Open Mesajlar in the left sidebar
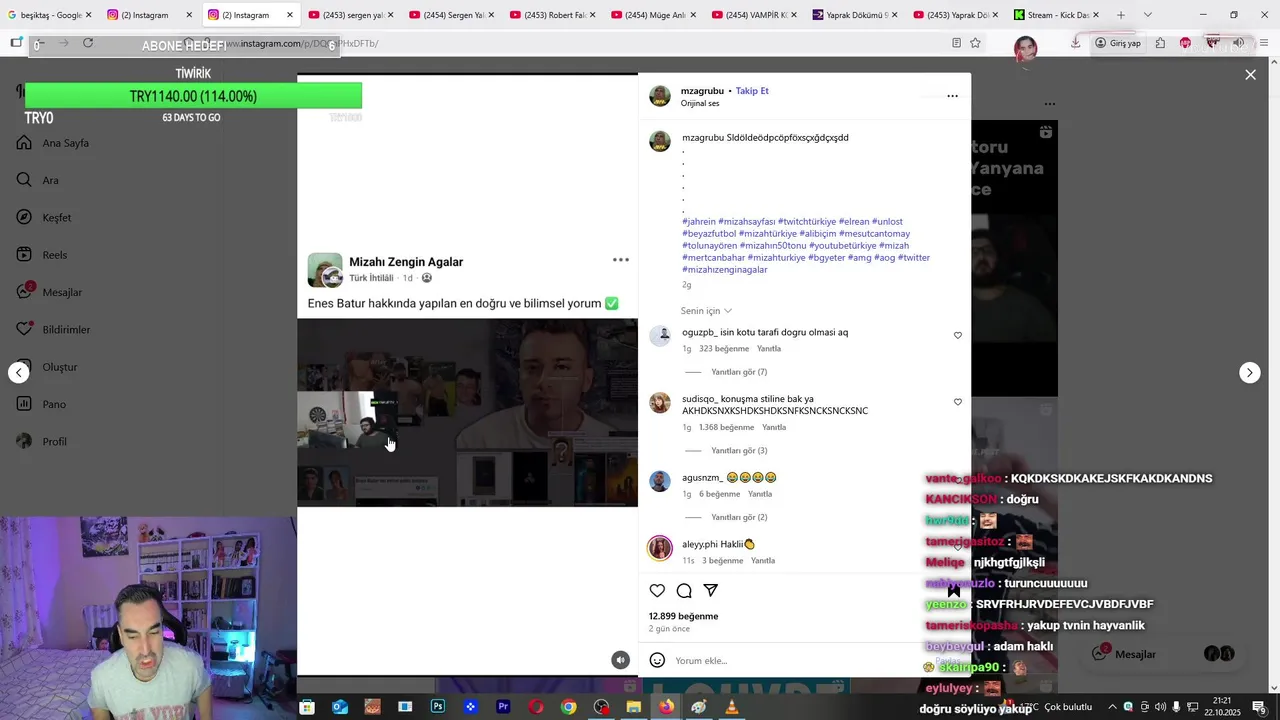Screen dimensions: 1280x720 coord(49,292)
